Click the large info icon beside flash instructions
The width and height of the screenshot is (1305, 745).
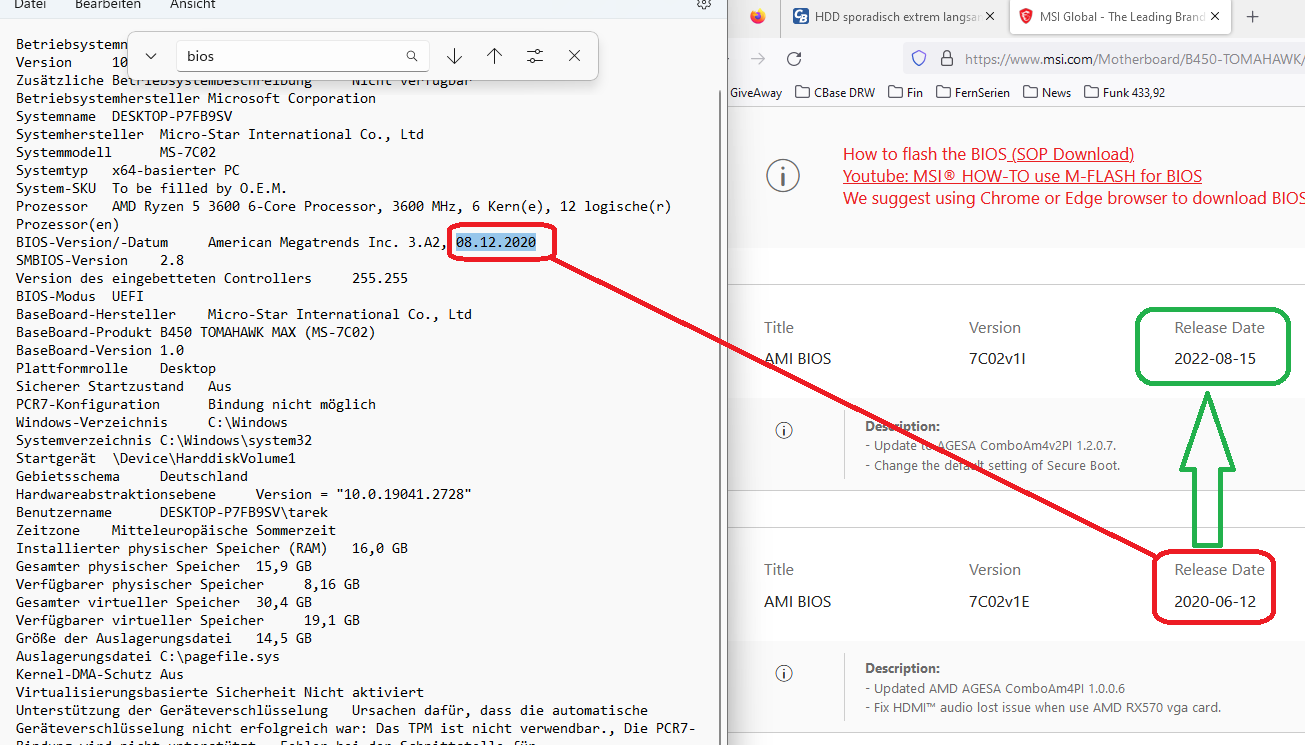tap(783, 176)
